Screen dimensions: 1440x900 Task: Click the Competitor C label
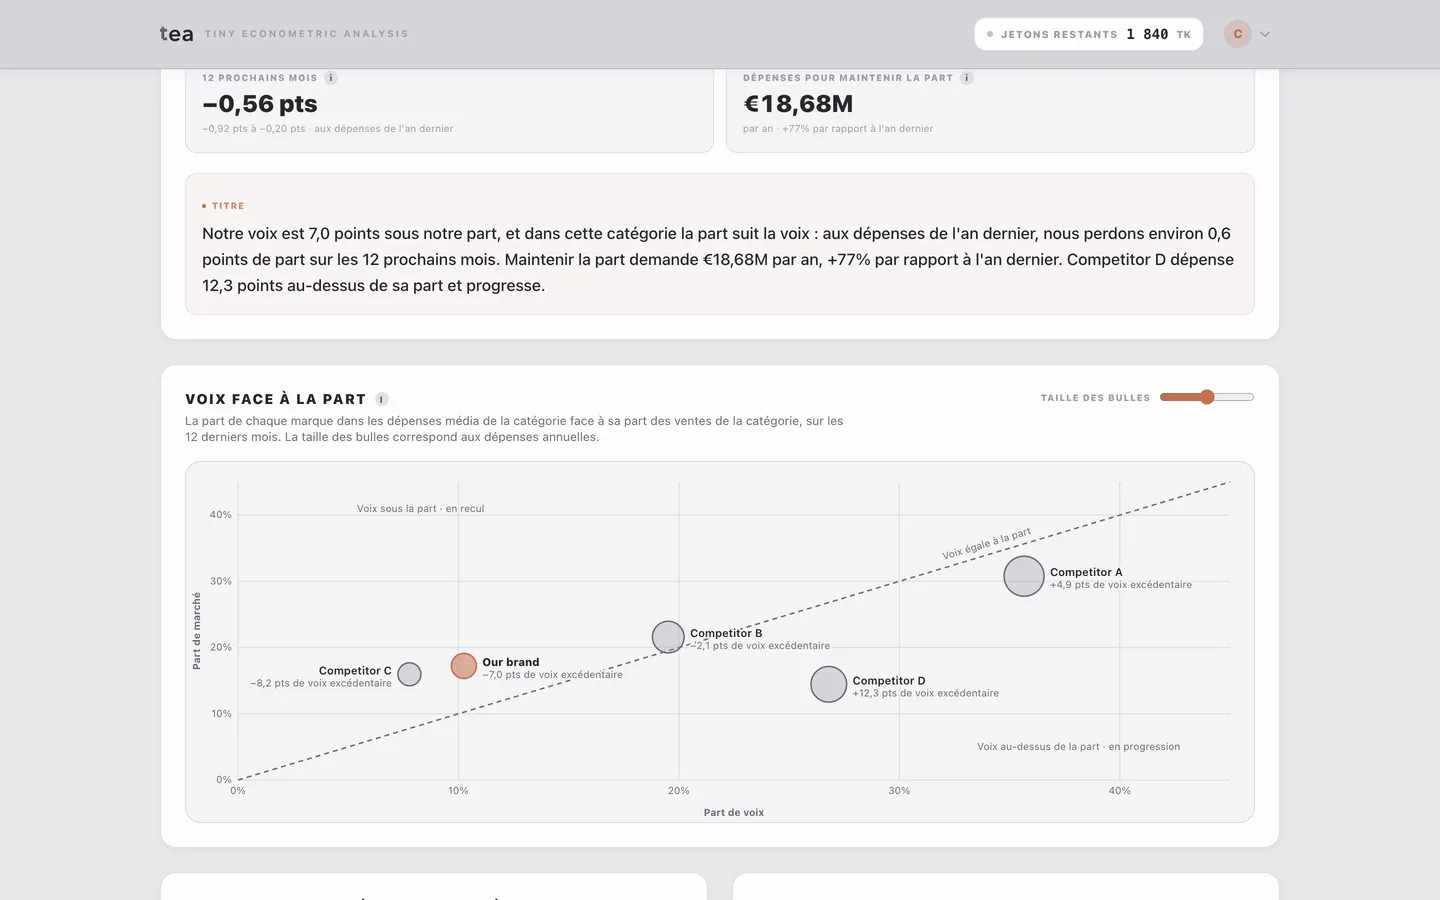(355, 671)
